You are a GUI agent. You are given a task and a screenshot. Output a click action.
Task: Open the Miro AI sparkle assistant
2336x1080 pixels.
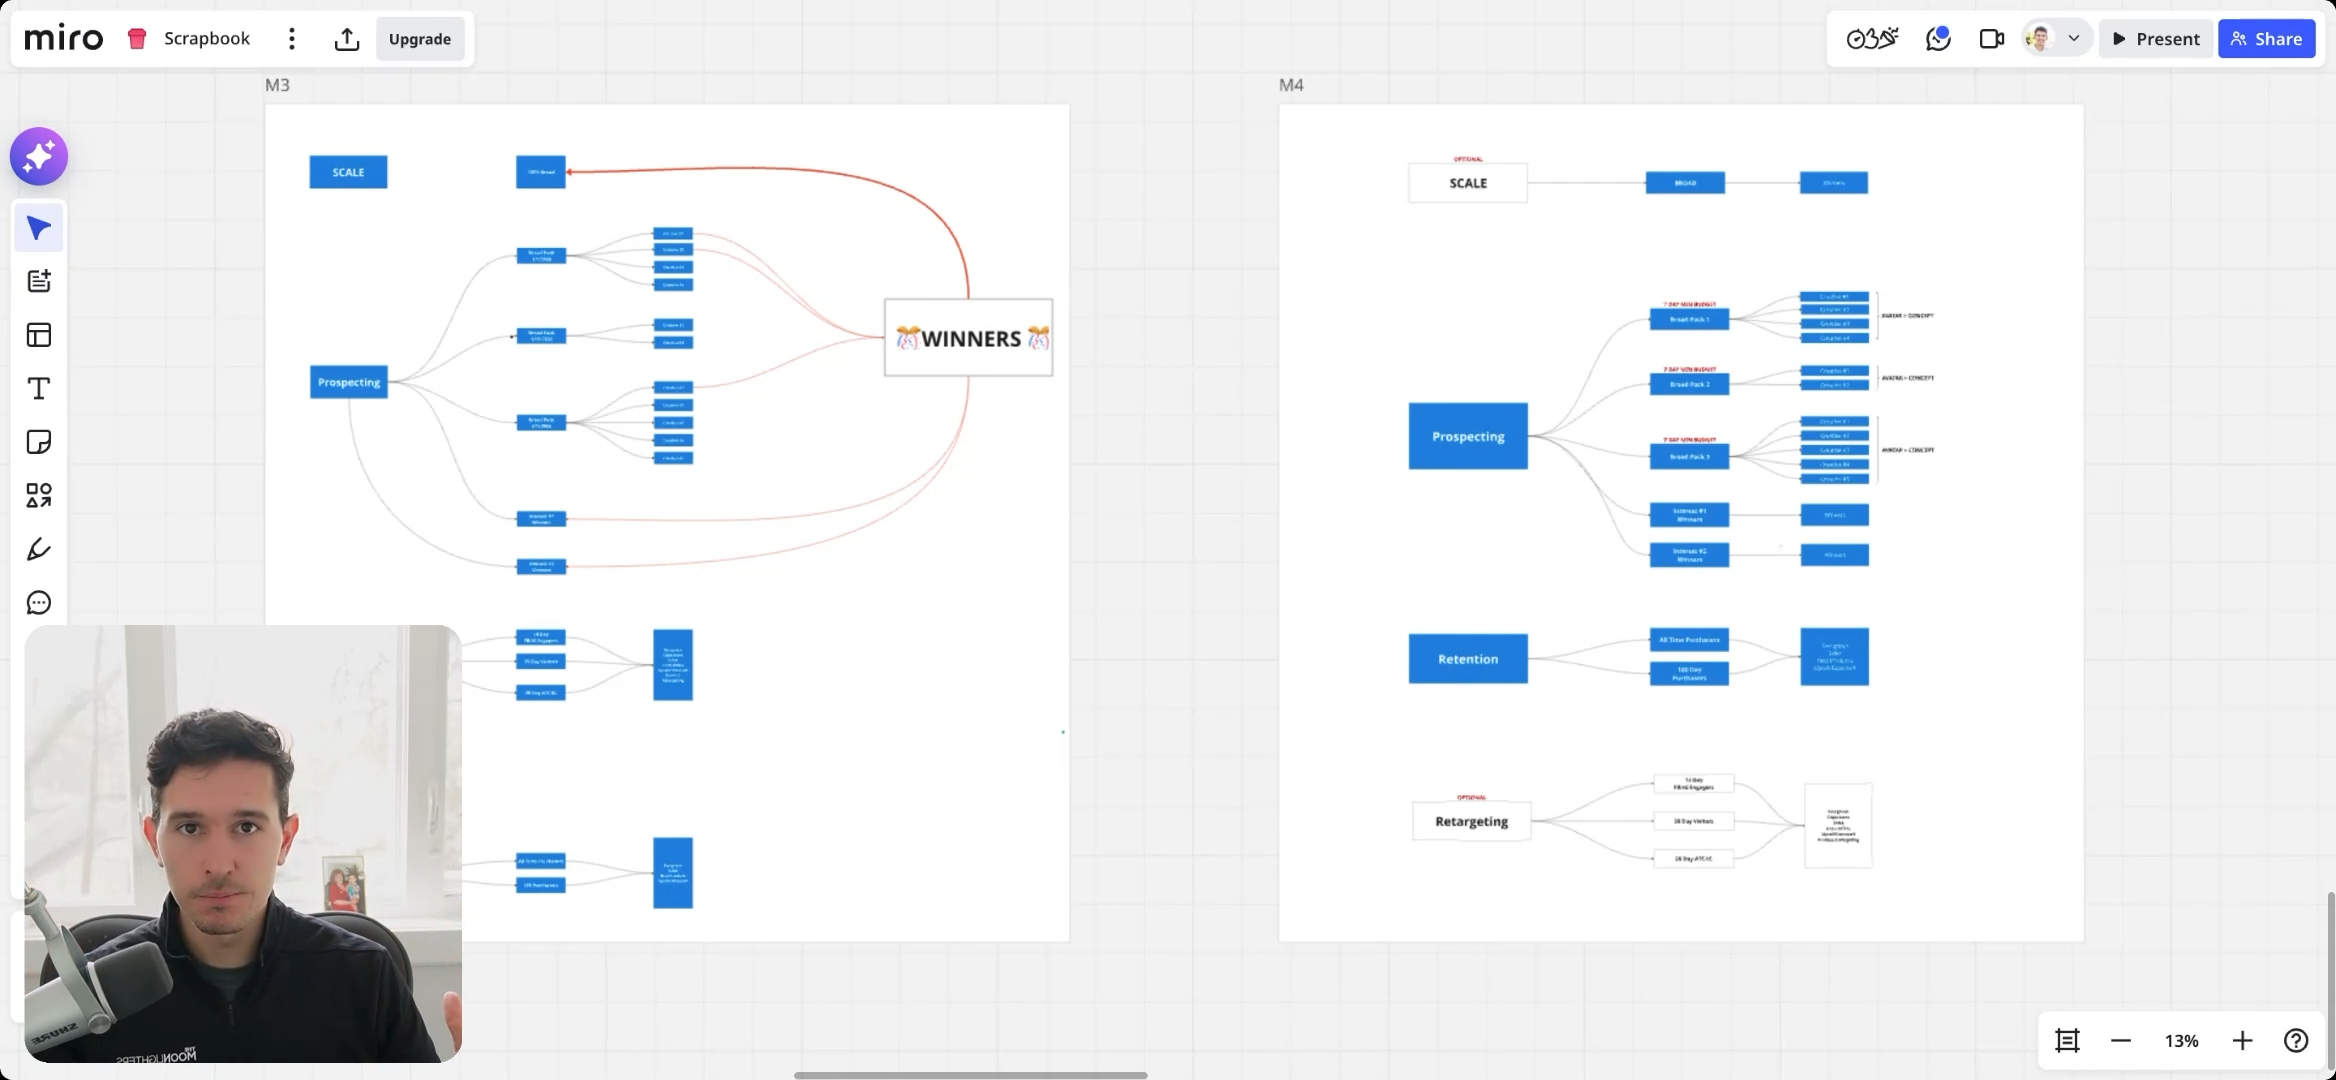pyautogui.click(x=39, y=157)
